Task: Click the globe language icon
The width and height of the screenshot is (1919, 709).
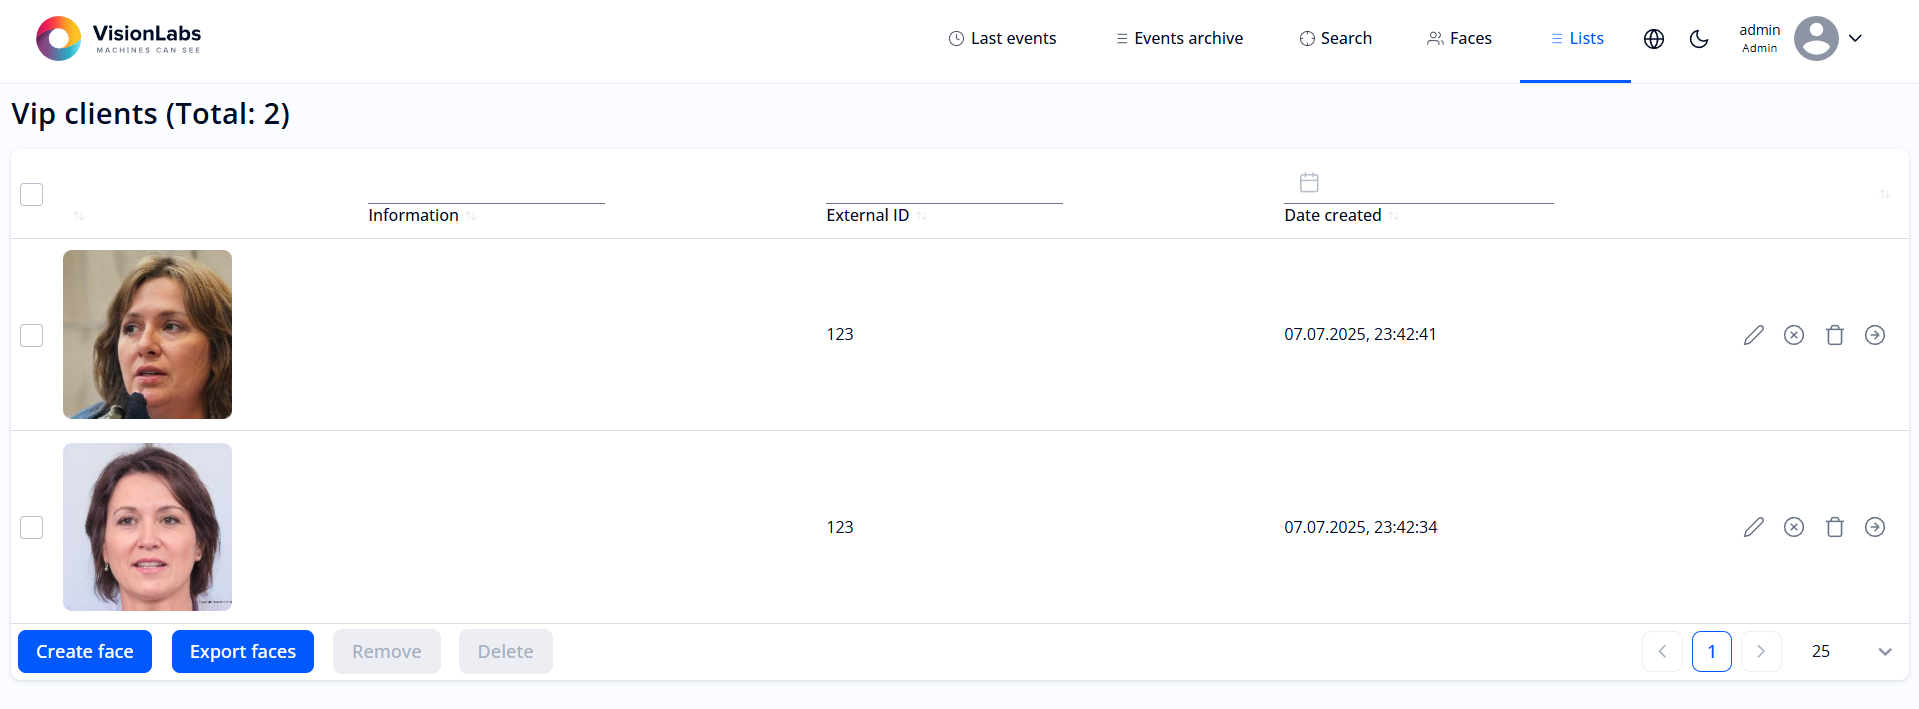Action: point(1654,39)
